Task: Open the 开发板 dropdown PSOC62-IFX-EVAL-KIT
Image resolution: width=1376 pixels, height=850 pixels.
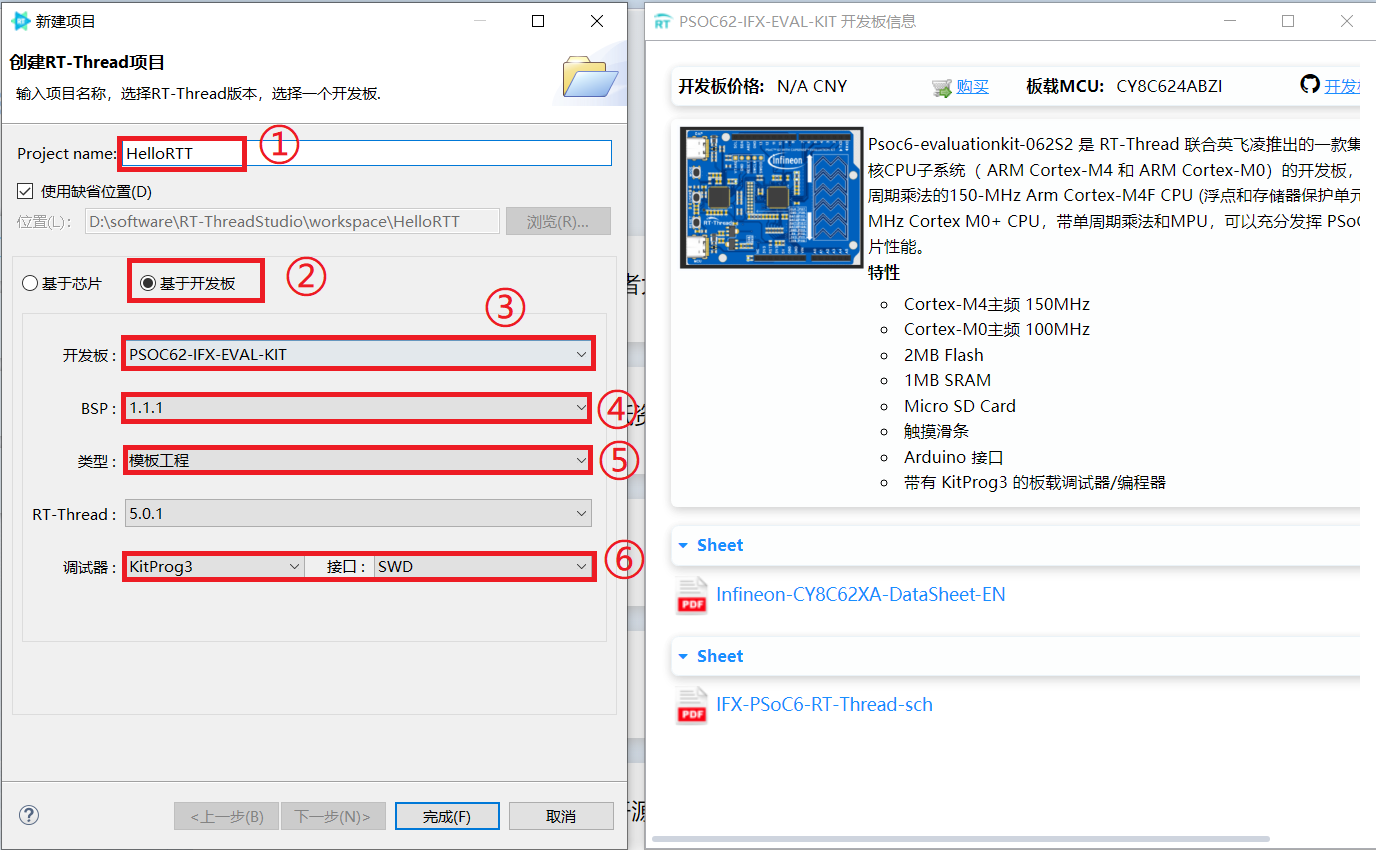Action: point(358,353)
